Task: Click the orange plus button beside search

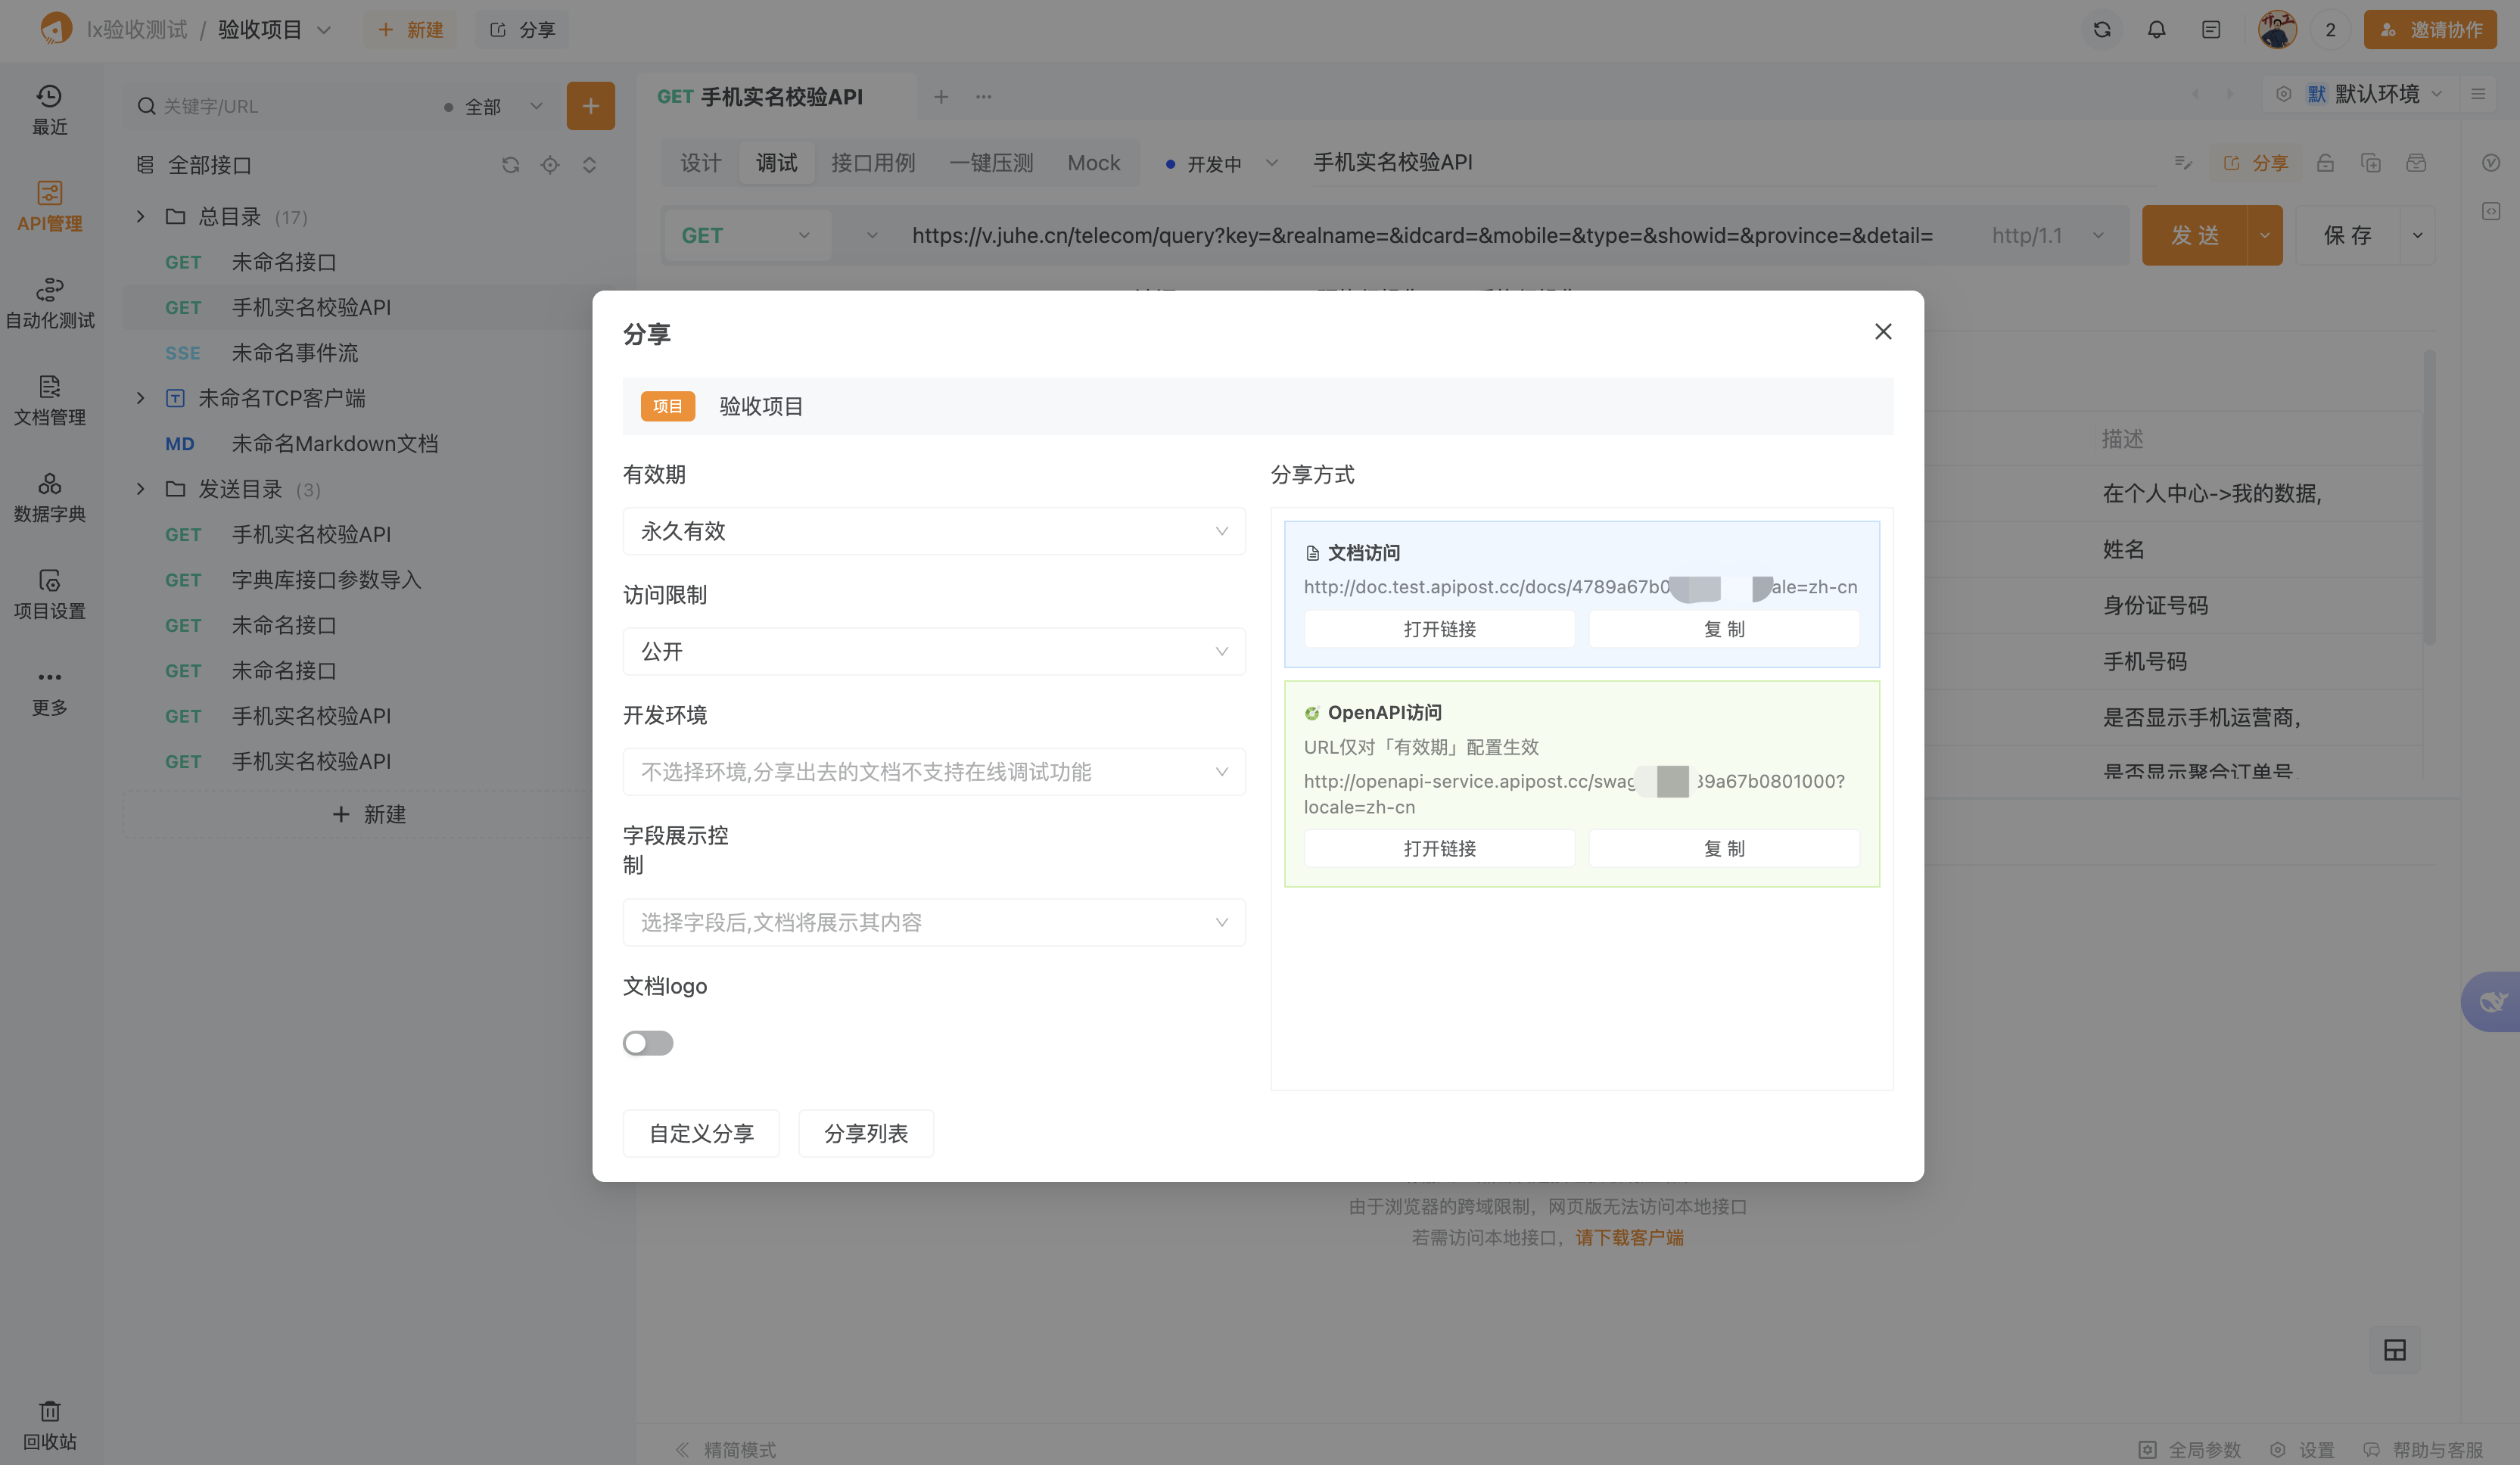Action: pos(590,105)
